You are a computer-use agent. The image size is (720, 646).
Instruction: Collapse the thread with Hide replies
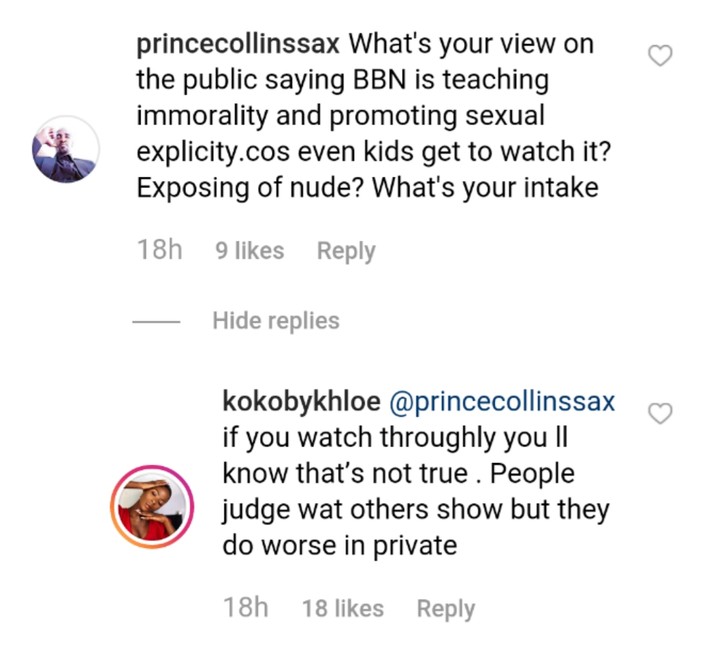pyautogui.click(x=275, y=321)
